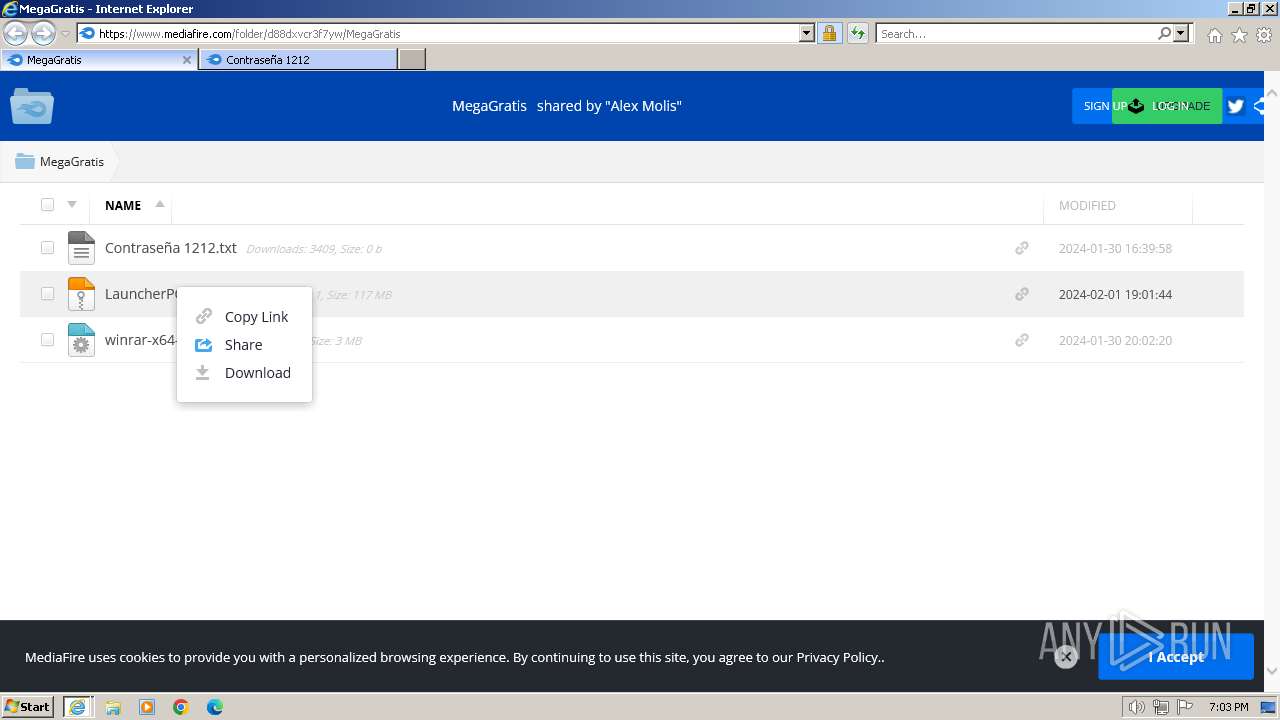1280x720 pixels.
Task: Expand the address bar URL dropdown
Action: pos(807,33)
